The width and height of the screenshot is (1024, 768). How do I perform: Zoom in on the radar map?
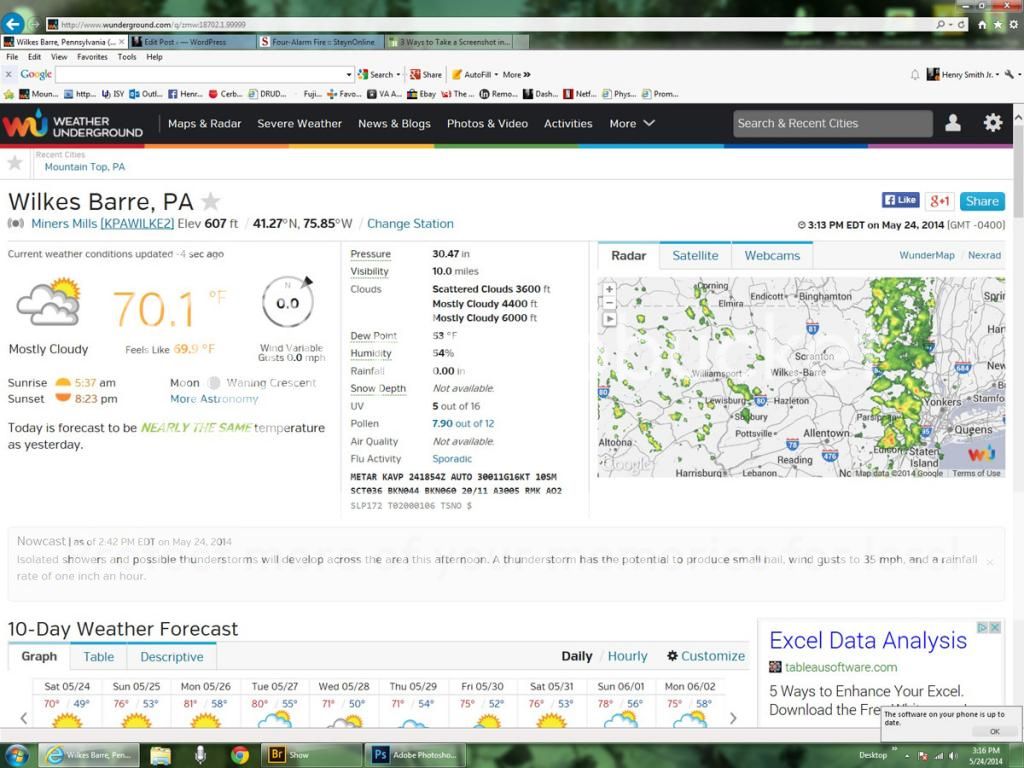pyautogui.click(x=609, y=289)
